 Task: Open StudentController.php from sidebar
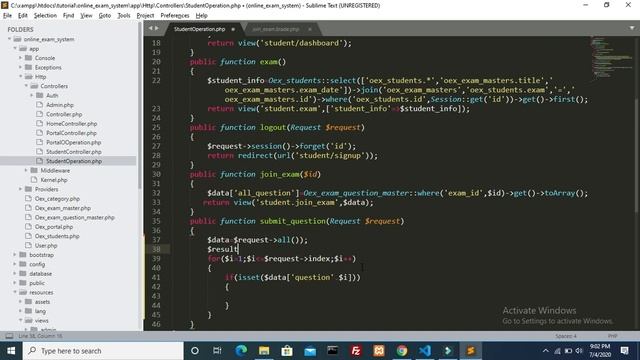pos(73,152)
